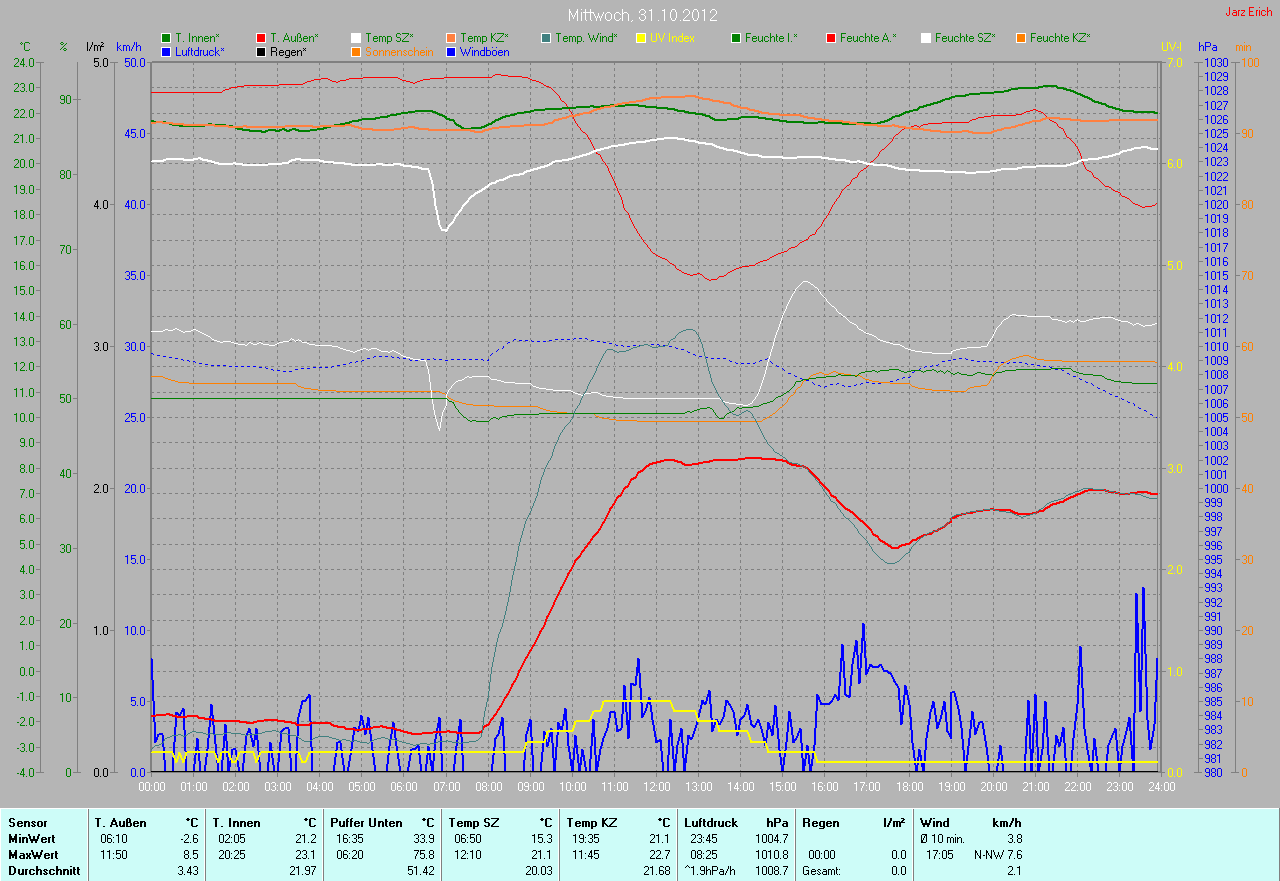Click the wind direction value "N-NW 7.6"

pyautogui.click(x=998, y=855)
